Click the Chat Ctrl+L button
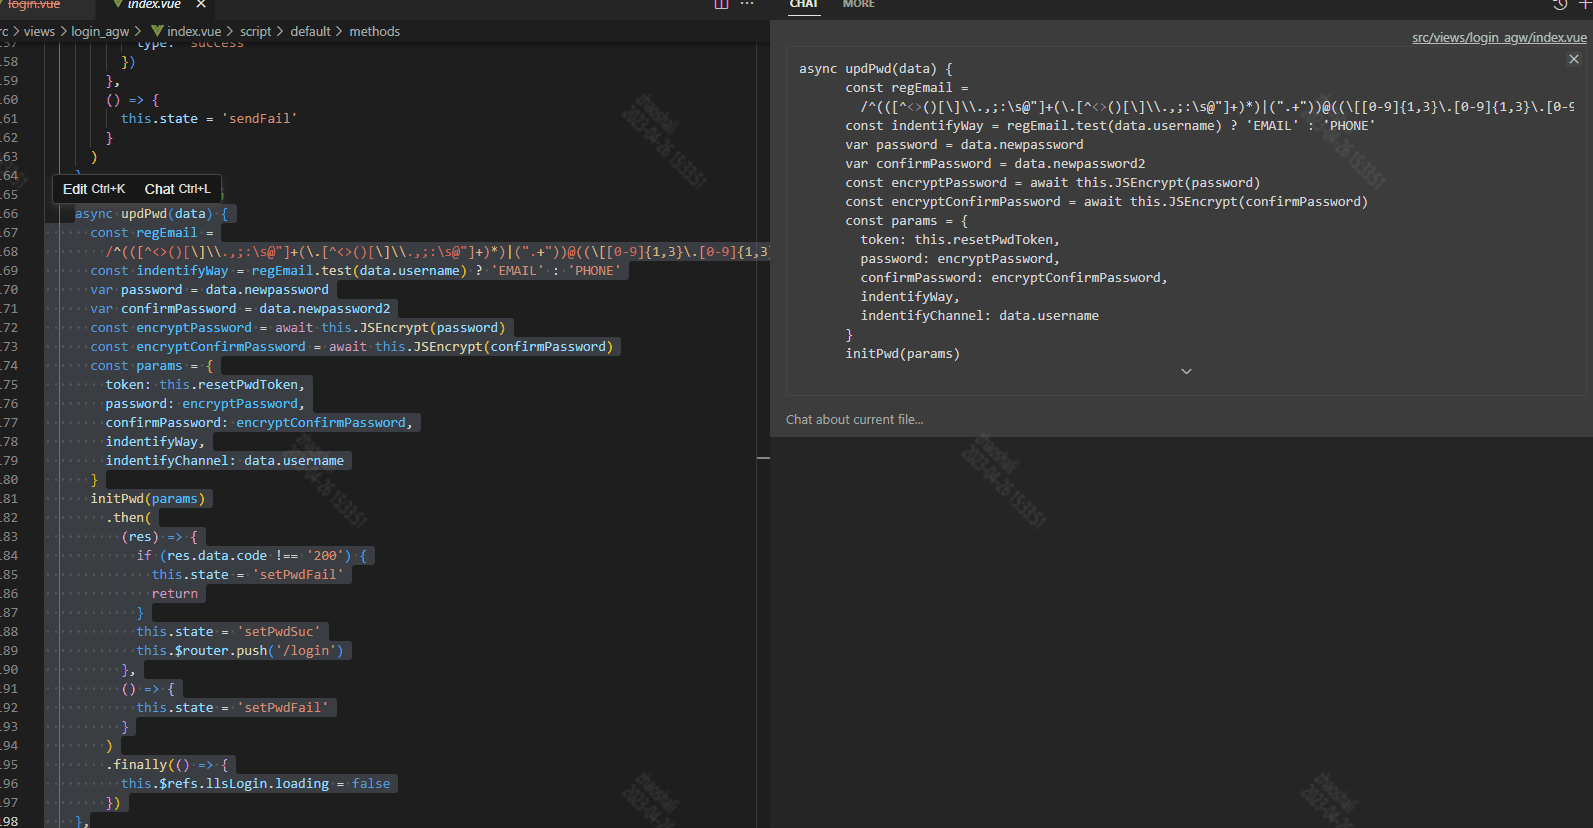The width and height of the screenshot is (1593, 828). [177, 189]
